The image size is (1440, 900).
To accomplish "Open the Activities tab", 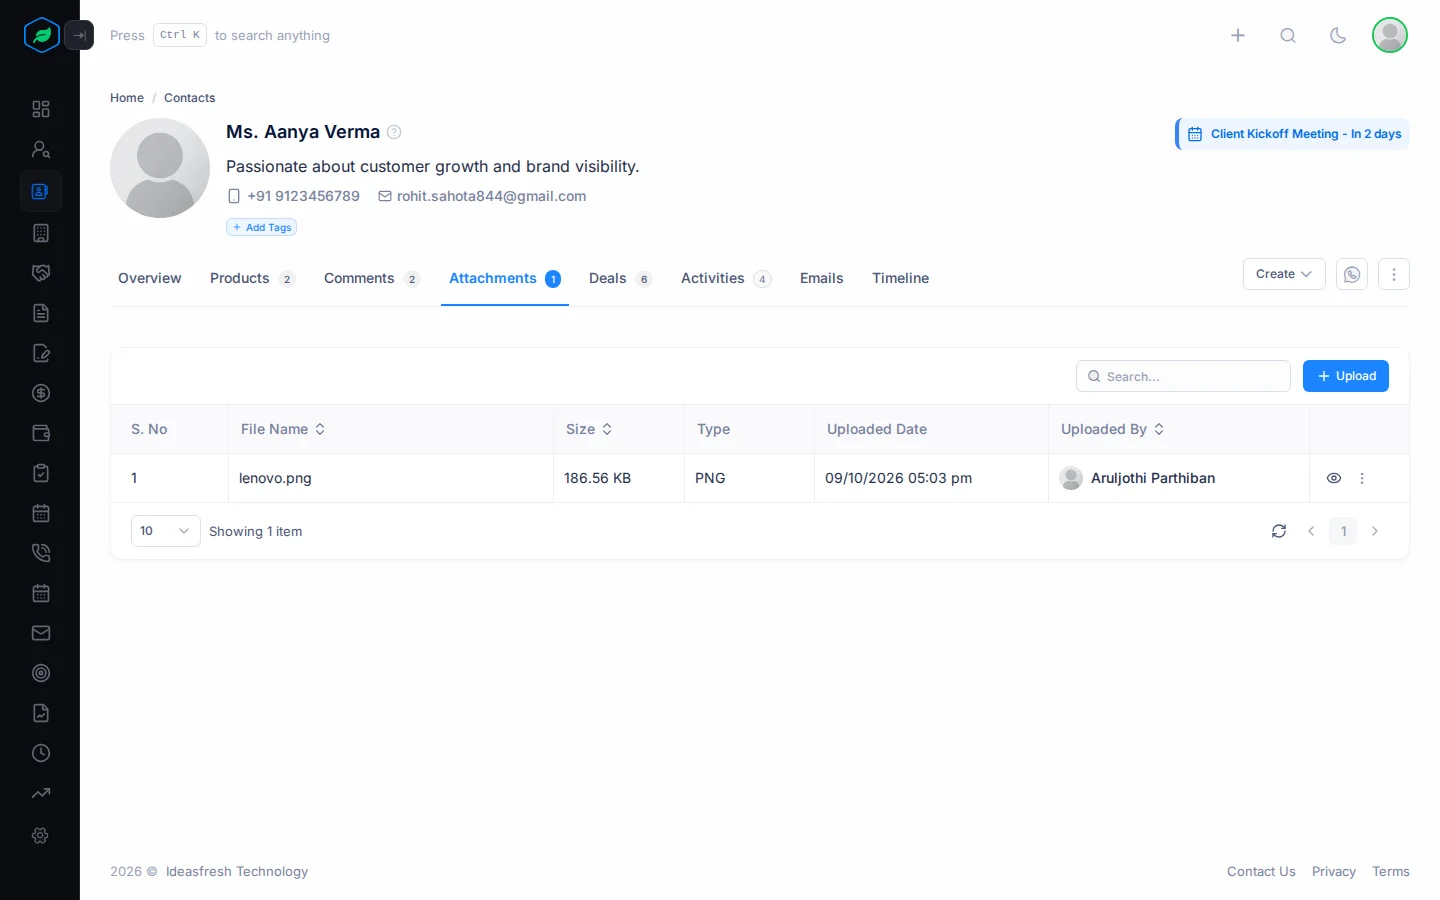I will click(726, 278).
